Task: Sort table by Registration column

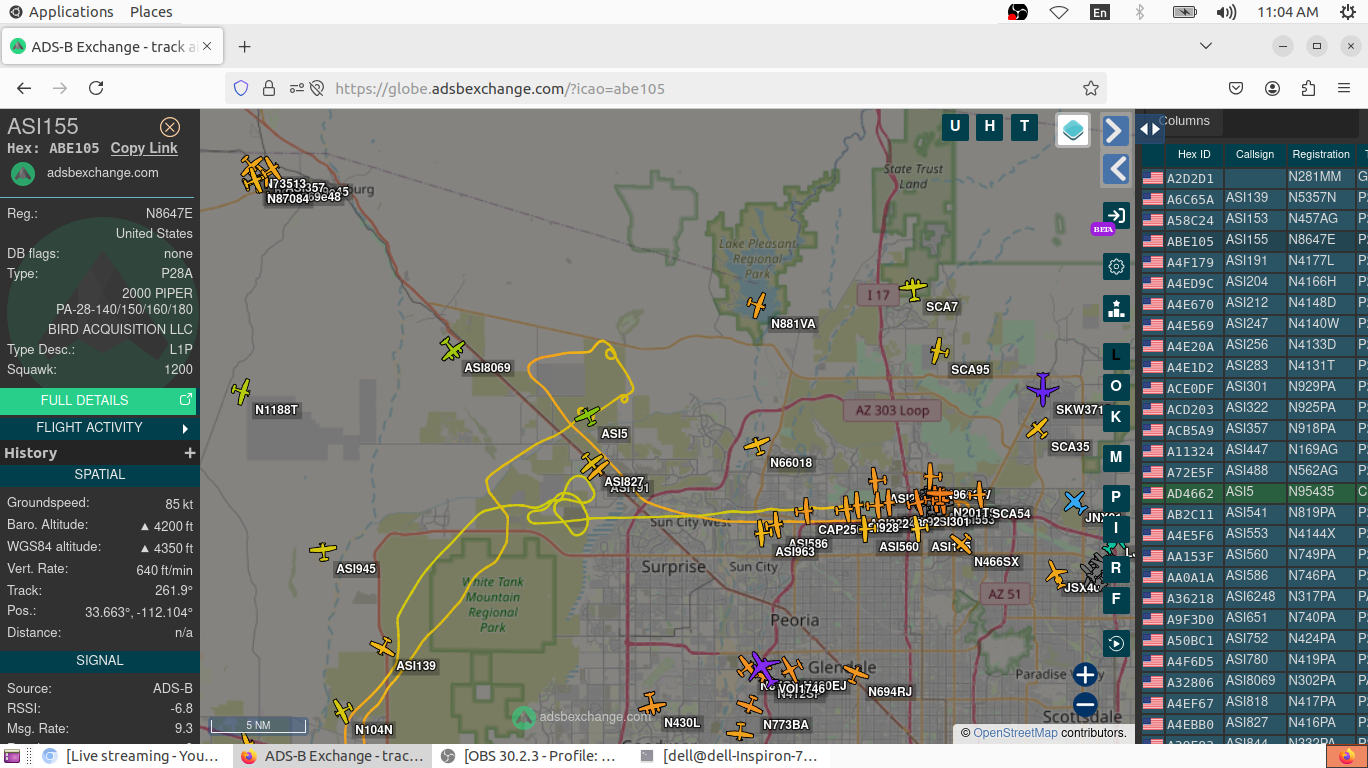Action: 1321,154
